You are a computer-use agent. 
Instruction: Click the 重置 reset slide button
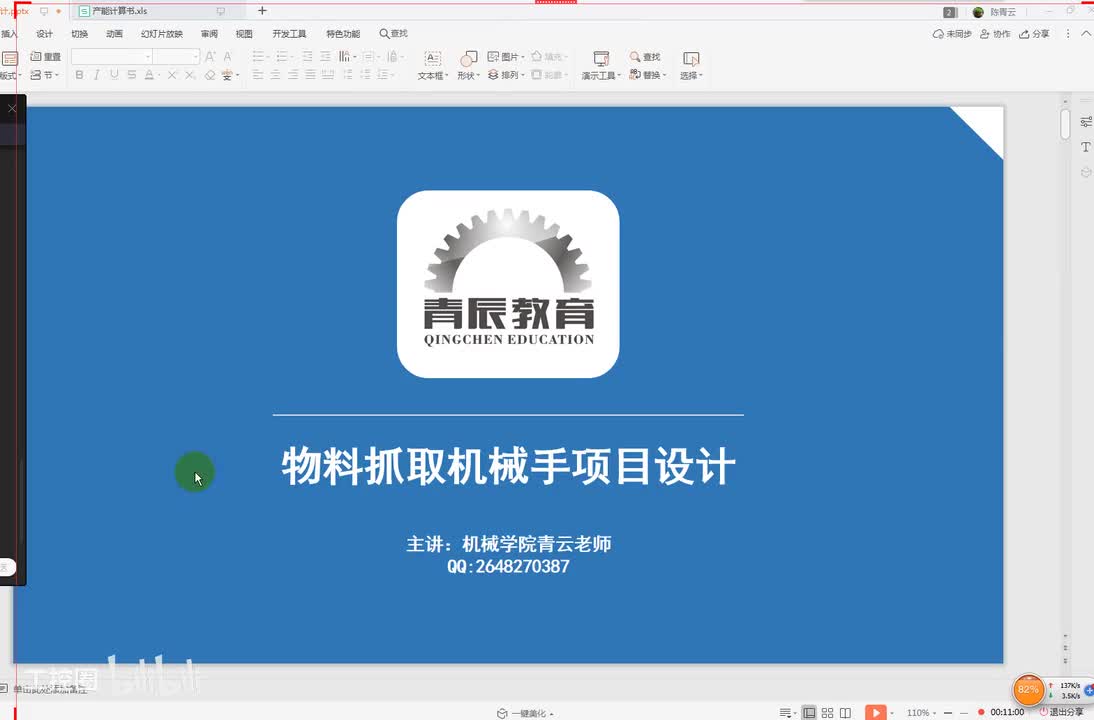point(46,57)
